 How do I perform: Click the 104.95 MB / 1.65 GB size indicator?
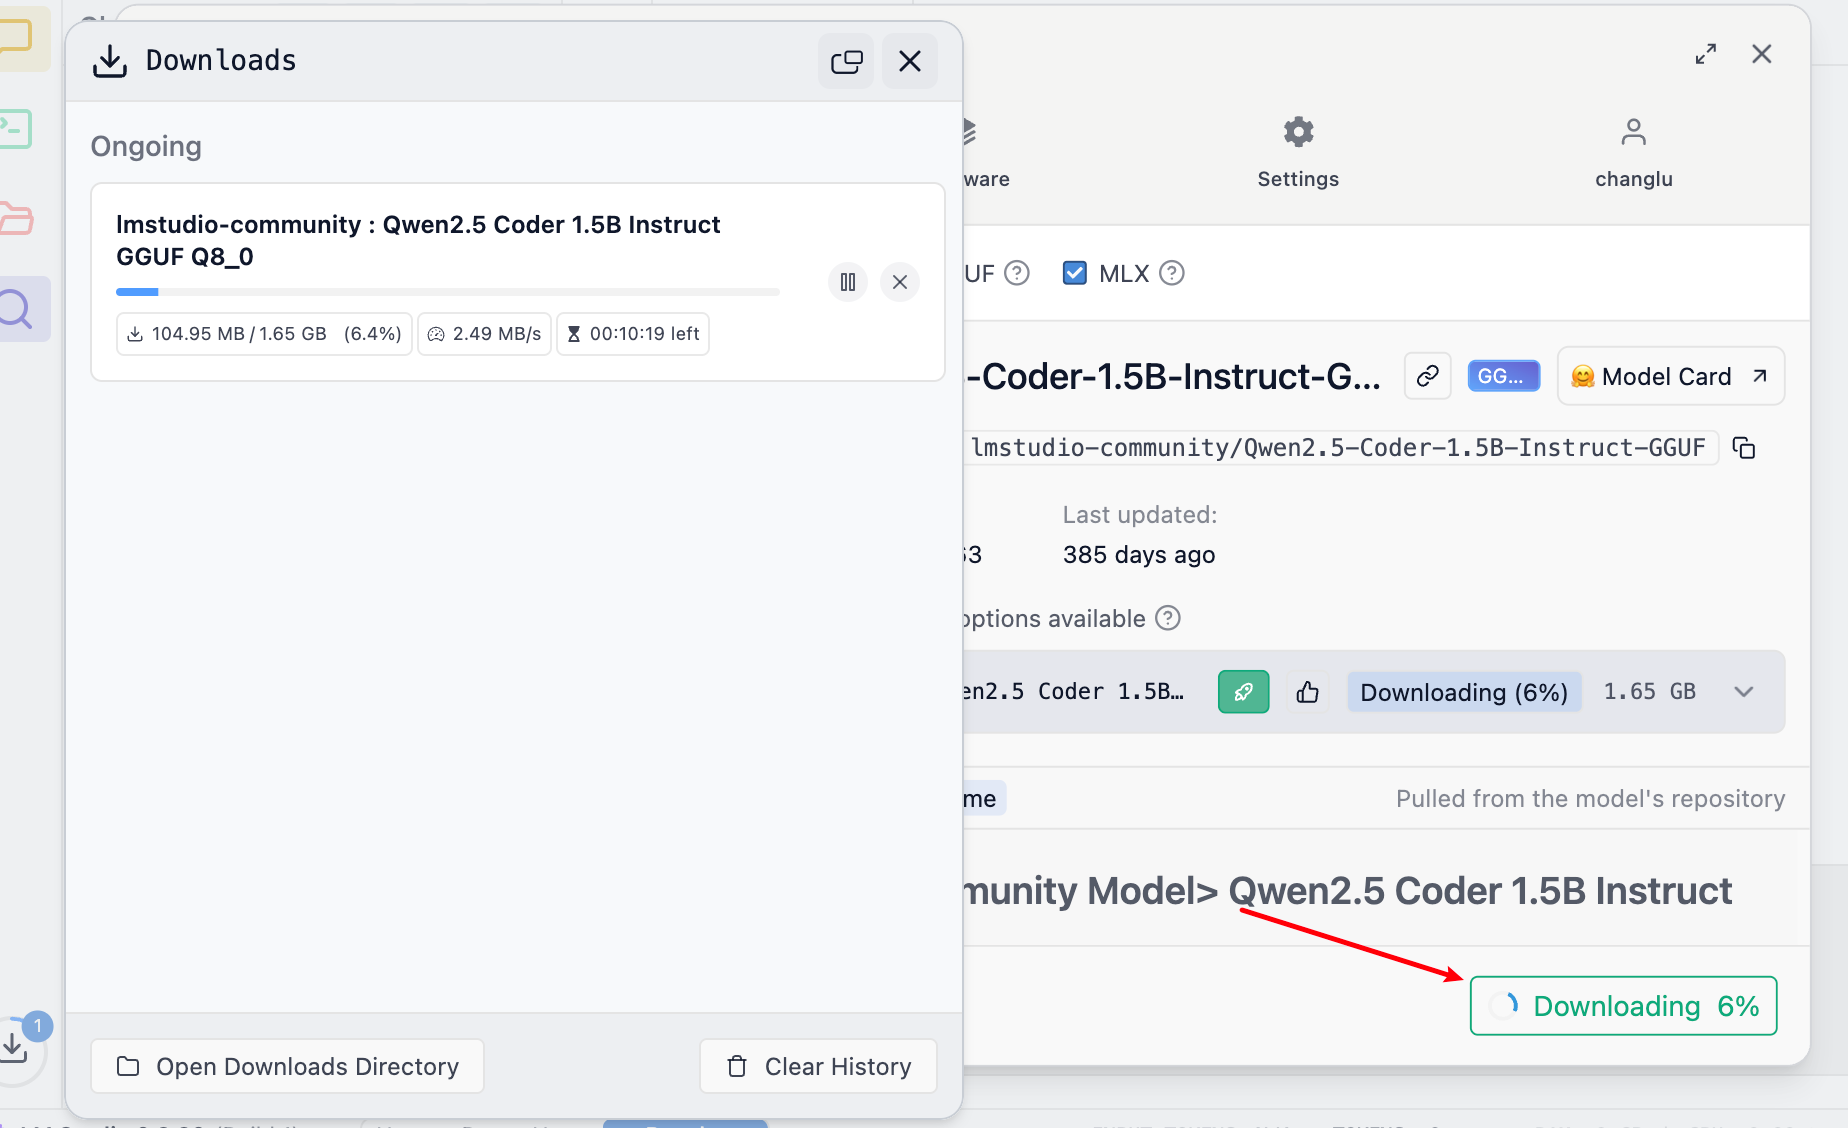[x=265, y=334]
